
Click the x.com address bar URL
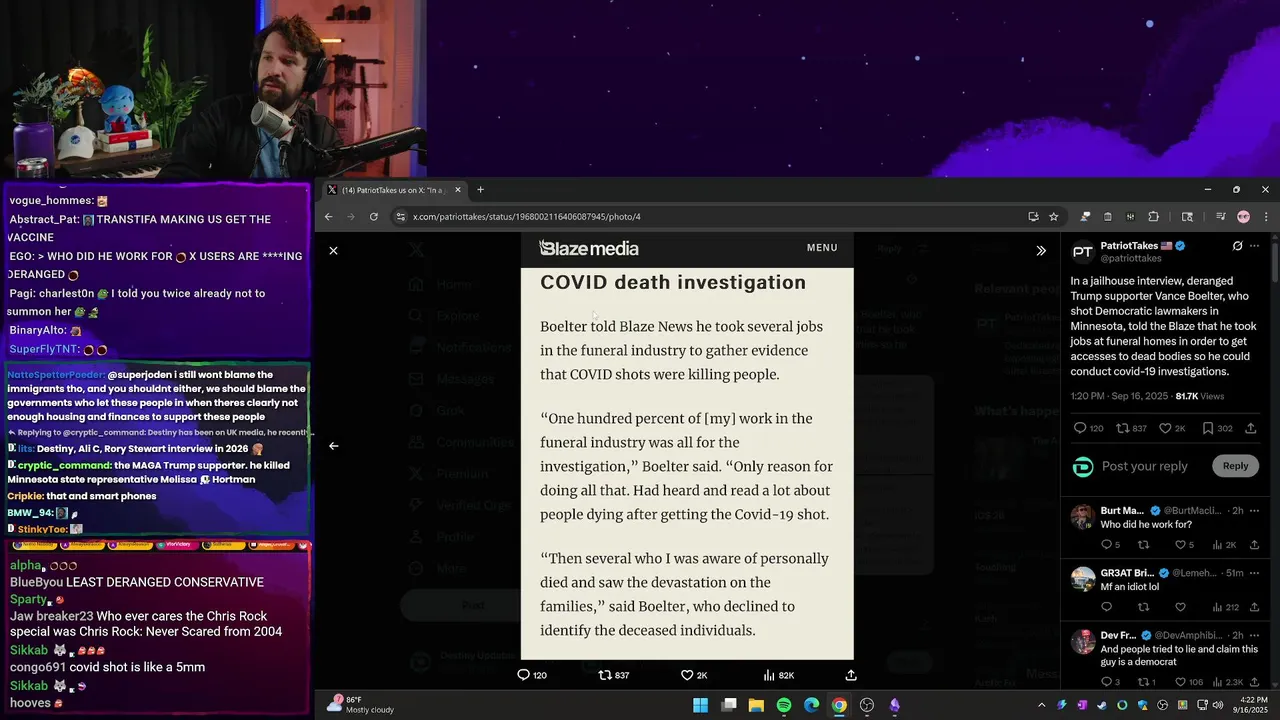527,217
